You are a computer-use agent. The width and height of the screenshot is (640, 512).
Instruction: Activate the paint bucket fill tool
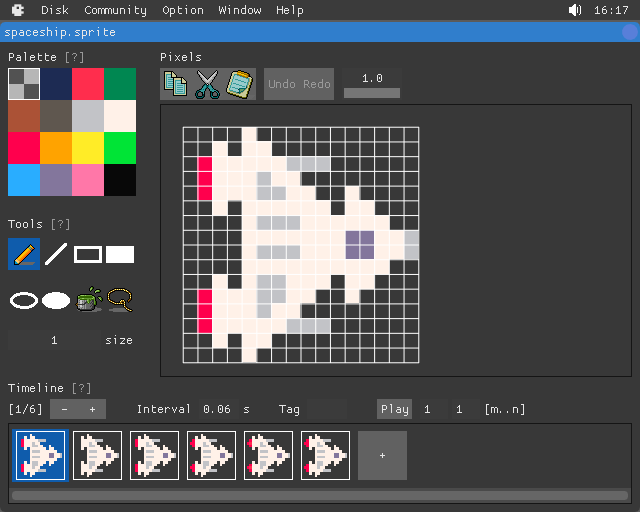[88, 299]
